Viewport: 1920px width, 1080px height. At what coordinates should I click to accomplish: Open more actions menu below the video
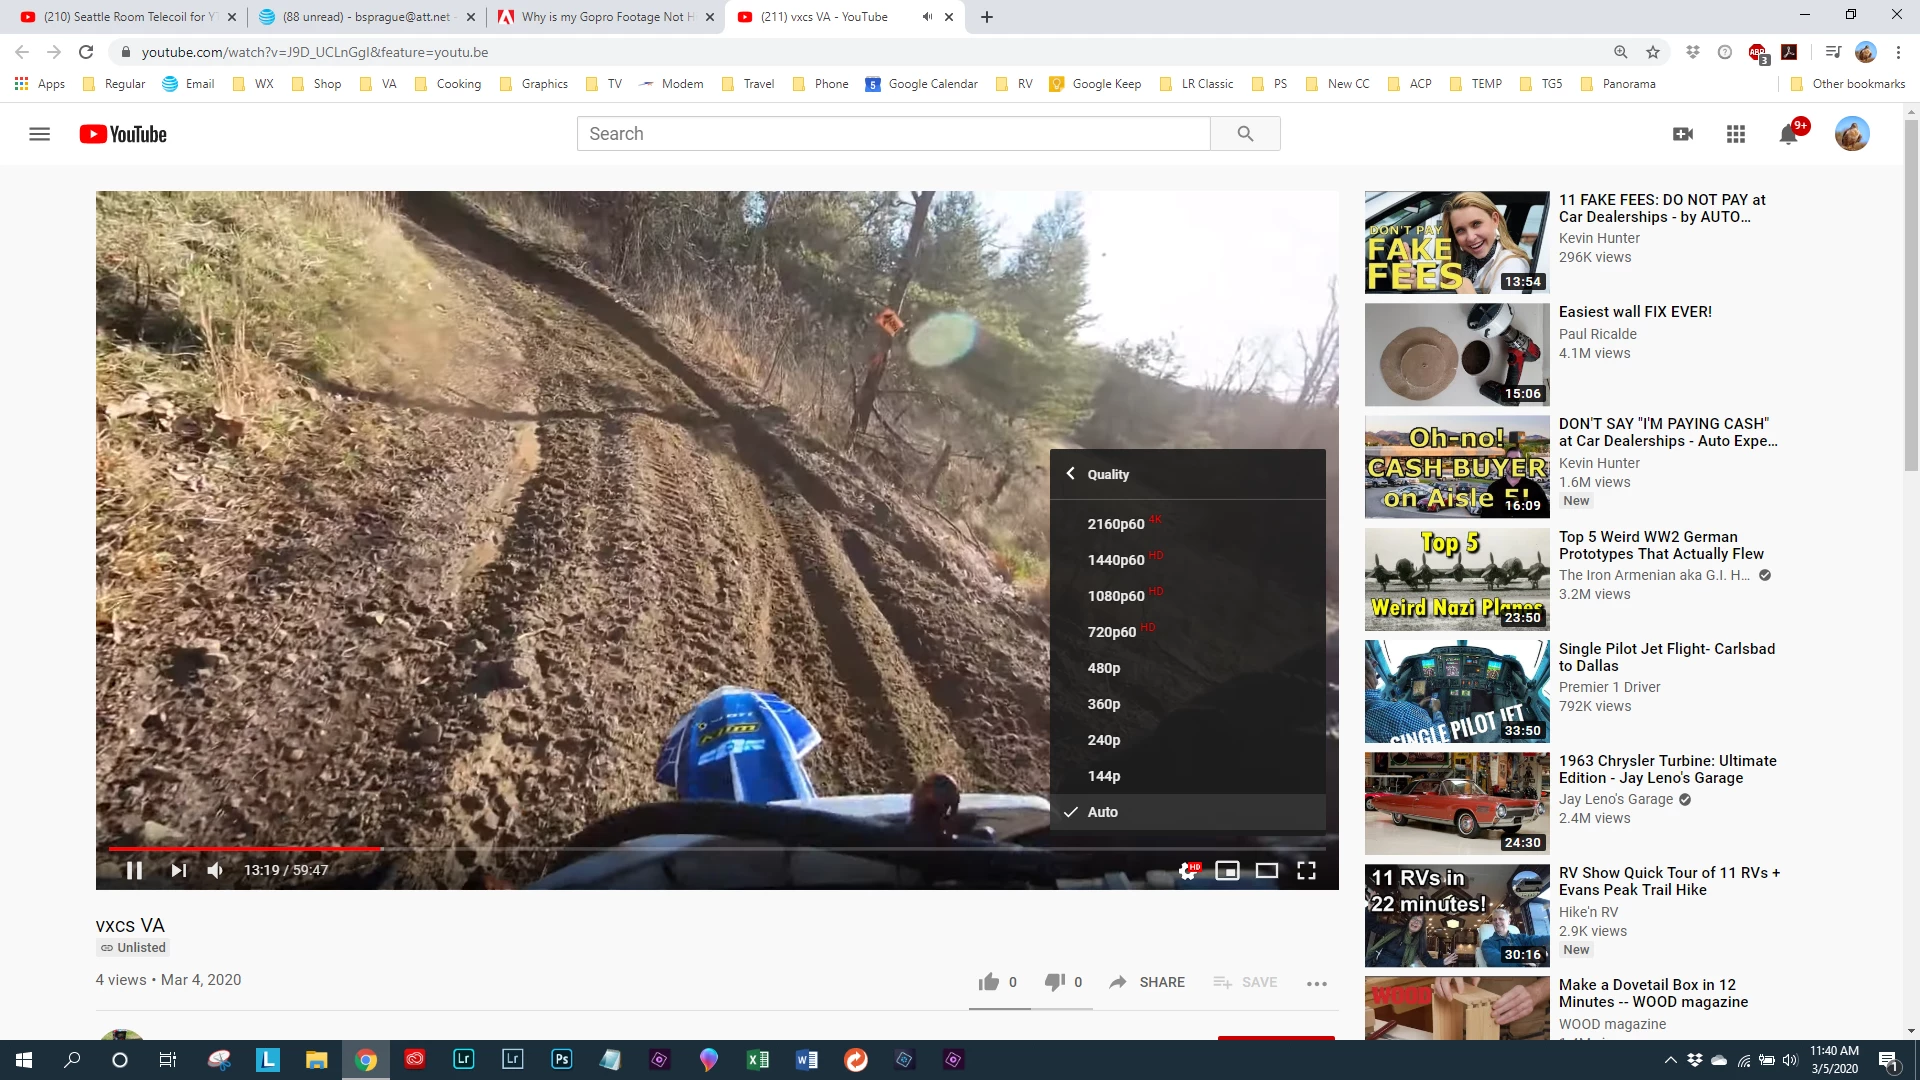tap(1316, 983)
